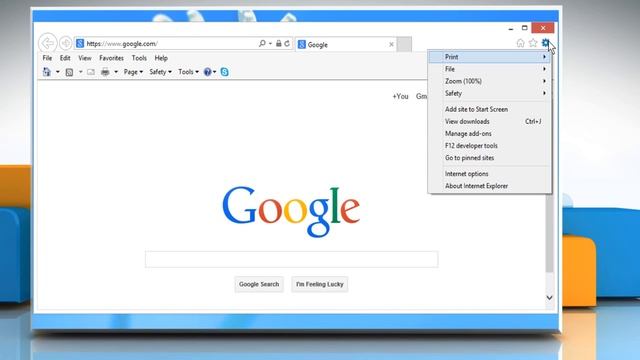This screenshot has height=360, width=640.
Task: Expand the Print icon dropdown arrow
Action: coord(116,72)
